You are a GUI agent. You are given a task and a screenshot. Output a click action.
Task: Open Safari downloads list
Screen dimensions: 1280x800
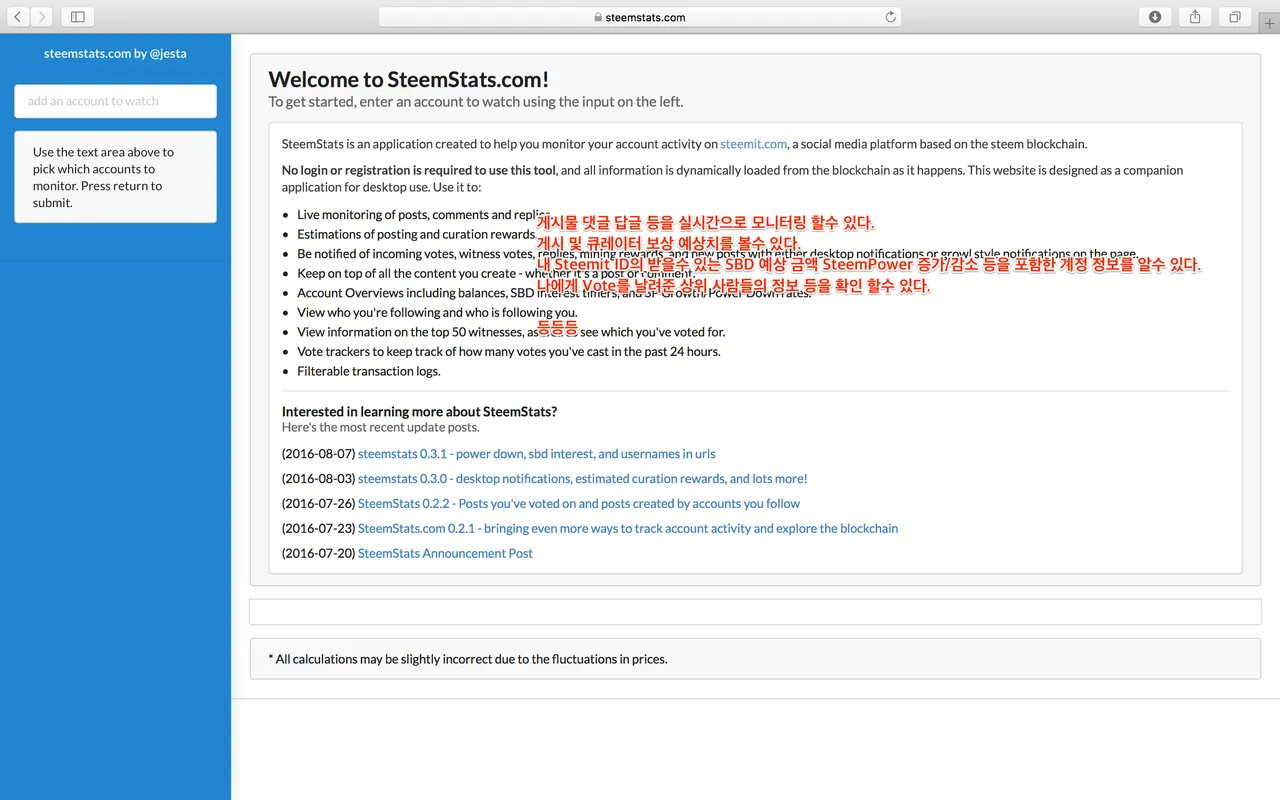tap(1155, 17)
